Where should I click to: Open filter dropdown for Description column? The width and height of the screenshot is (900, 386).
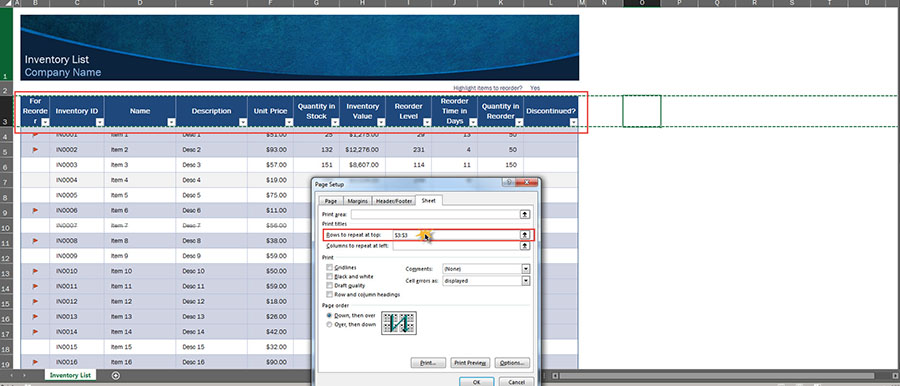point(243,122)
